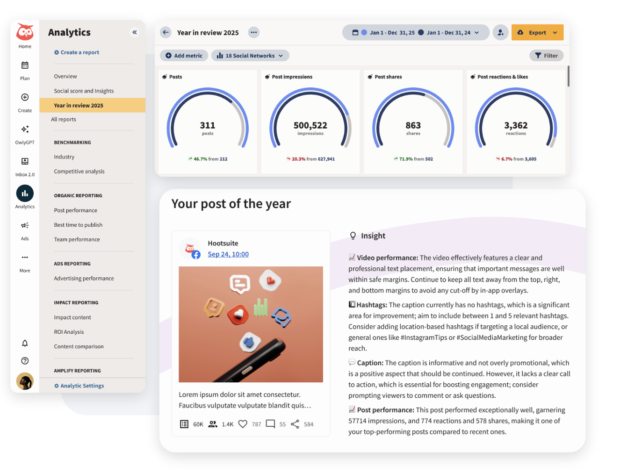Open Analytic Settings link
The width and height of the screenshot is (620, 474).
pos(79,386)
